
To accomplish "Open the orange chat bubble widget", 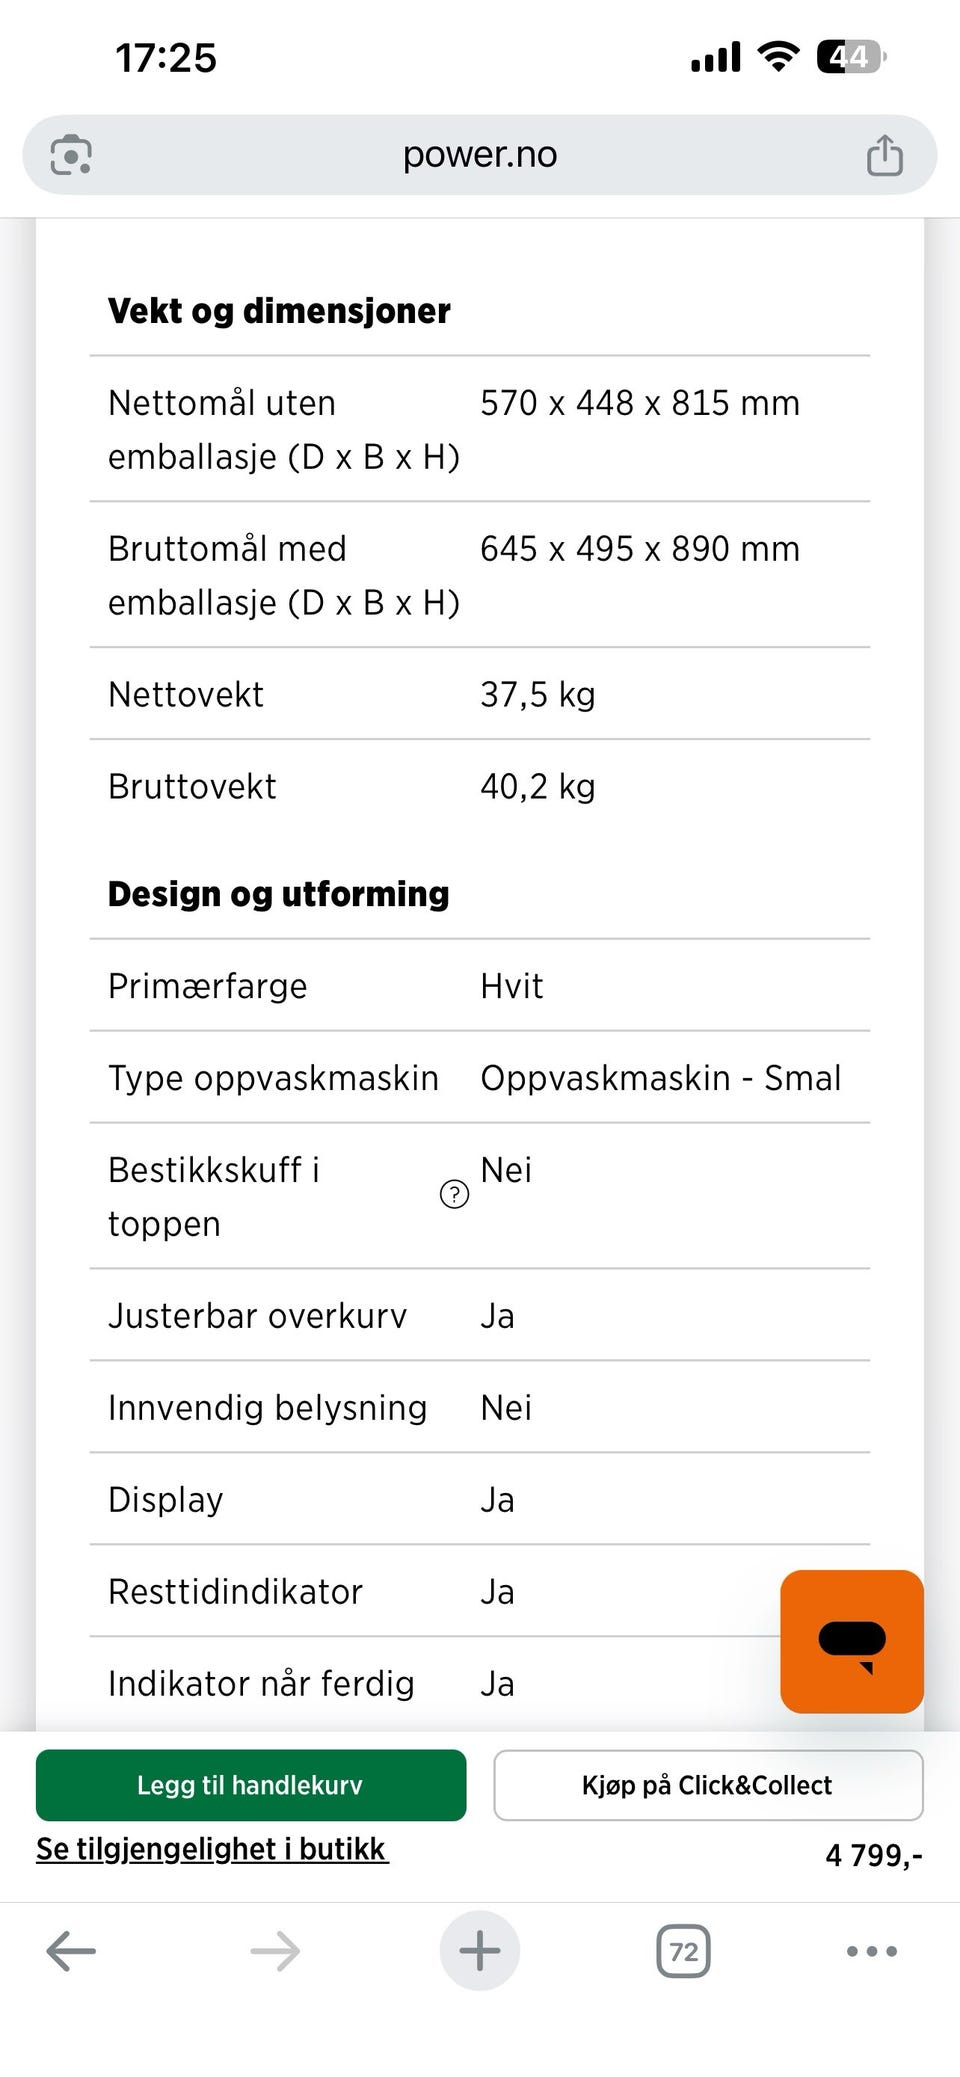I will 851,1641.
